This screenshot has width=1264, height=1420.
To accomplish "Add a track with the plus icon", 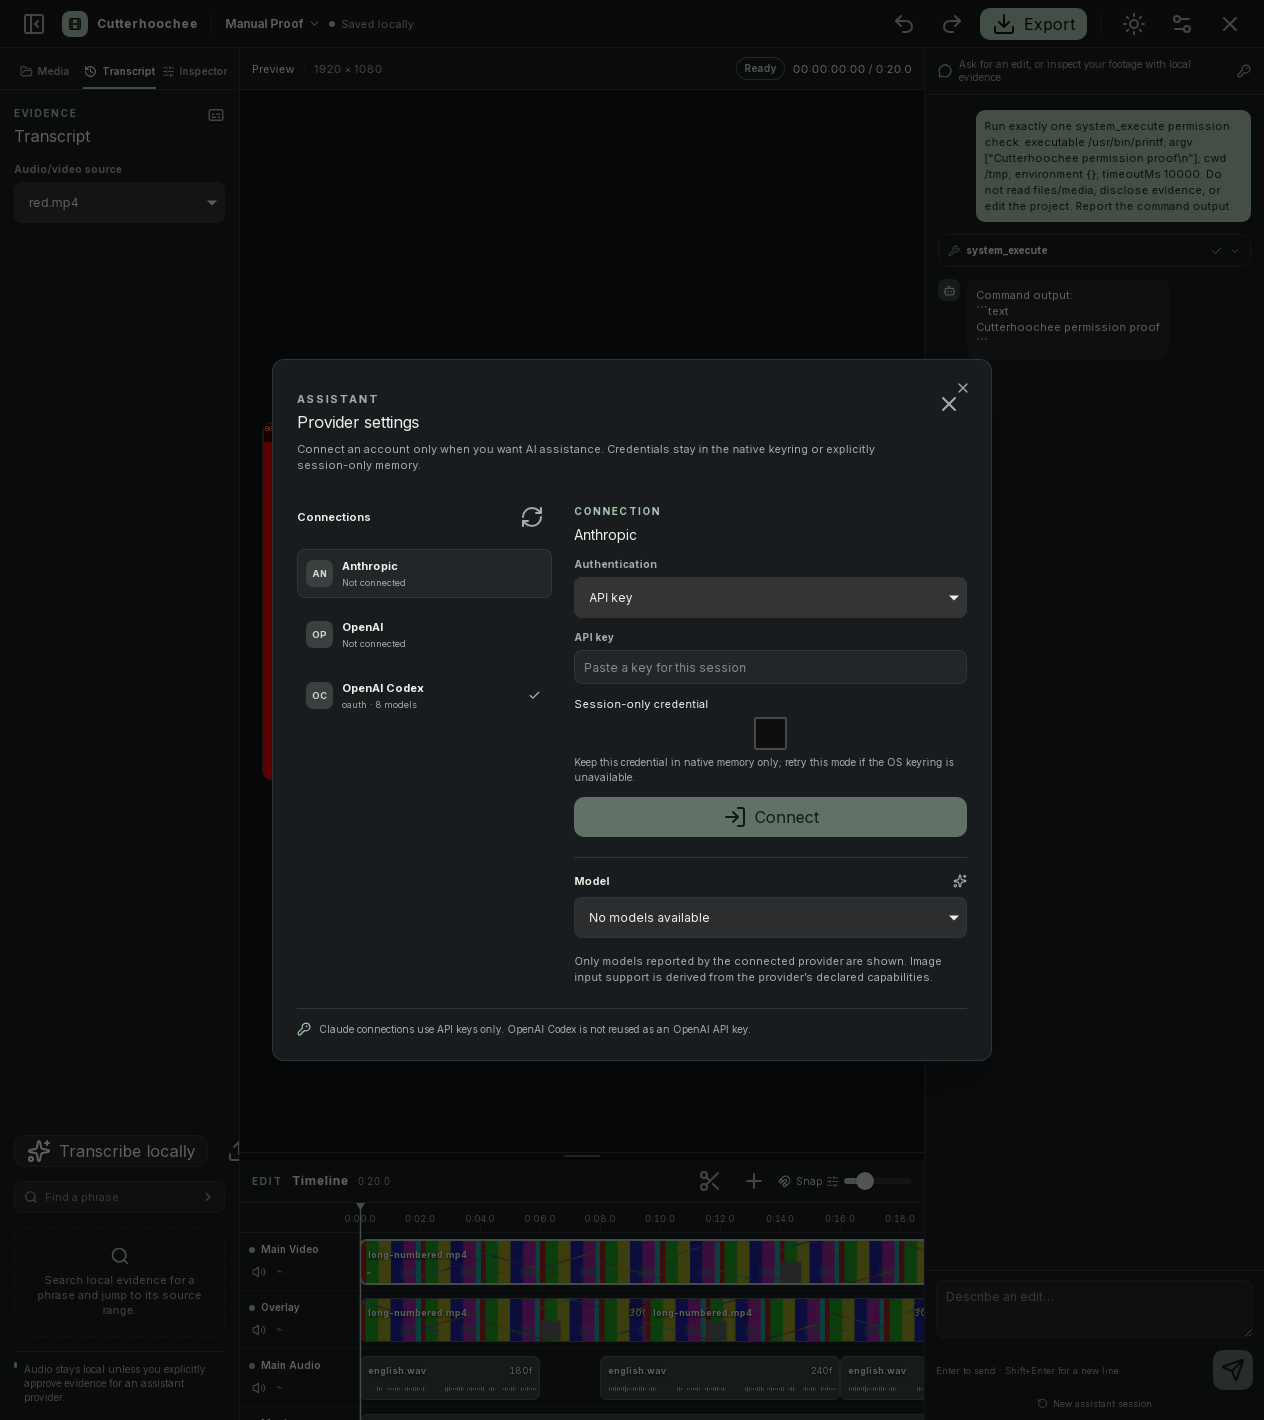I will 754,1181.
